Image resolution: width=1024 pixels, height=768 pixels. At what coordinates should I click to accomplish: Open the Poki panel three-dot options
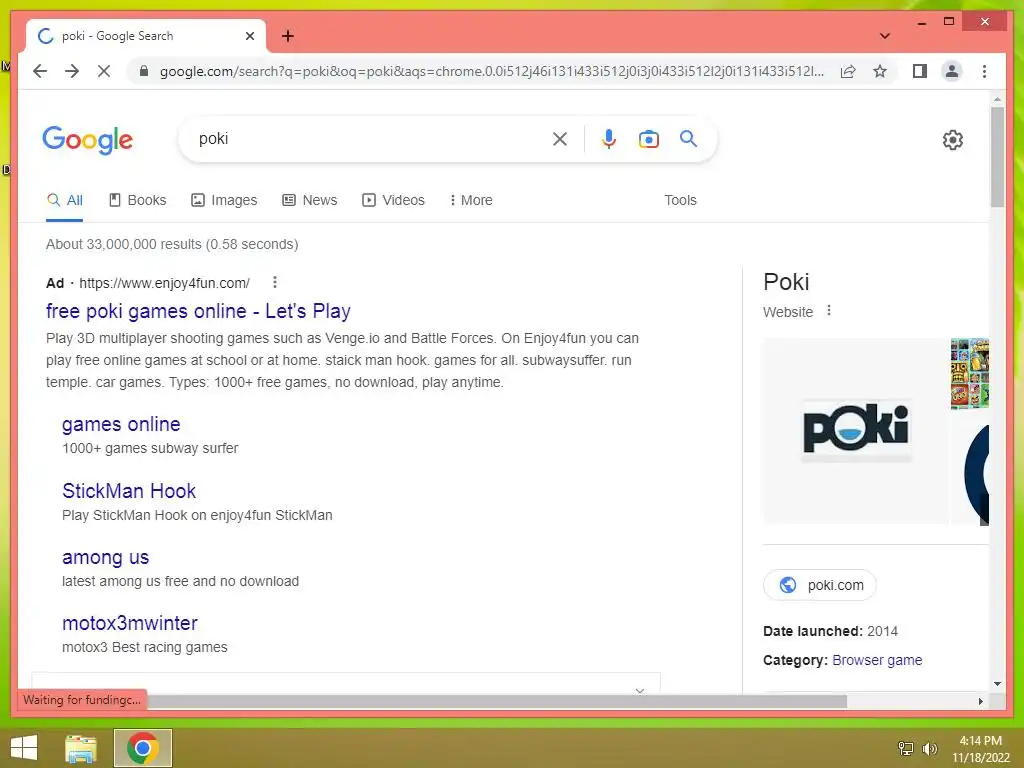click(829, 311)
